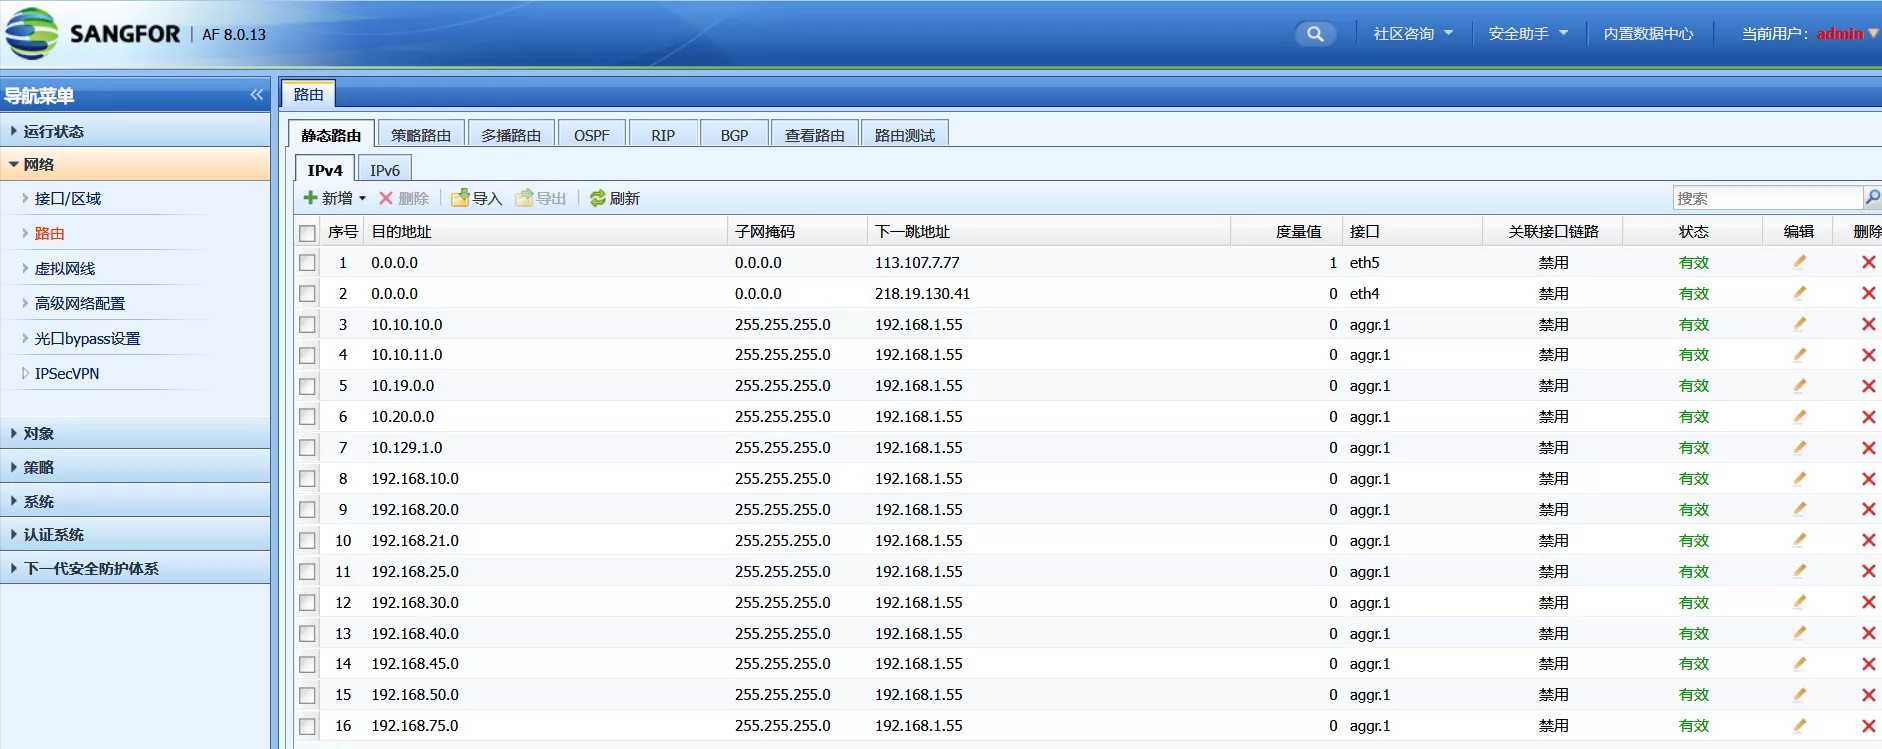Delete route 2 using its red X

point(1867,293)
